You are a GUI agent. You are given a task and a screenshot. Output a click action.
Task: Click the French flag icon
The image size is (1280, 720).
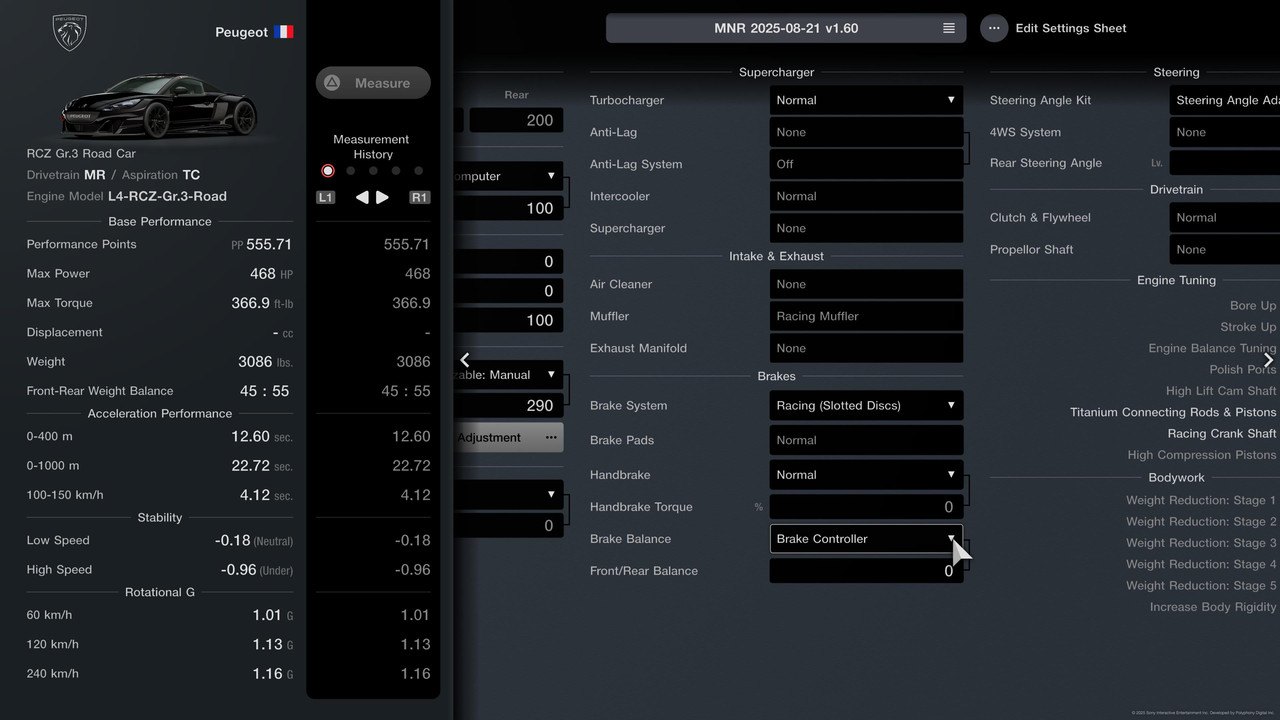(284, 32)
